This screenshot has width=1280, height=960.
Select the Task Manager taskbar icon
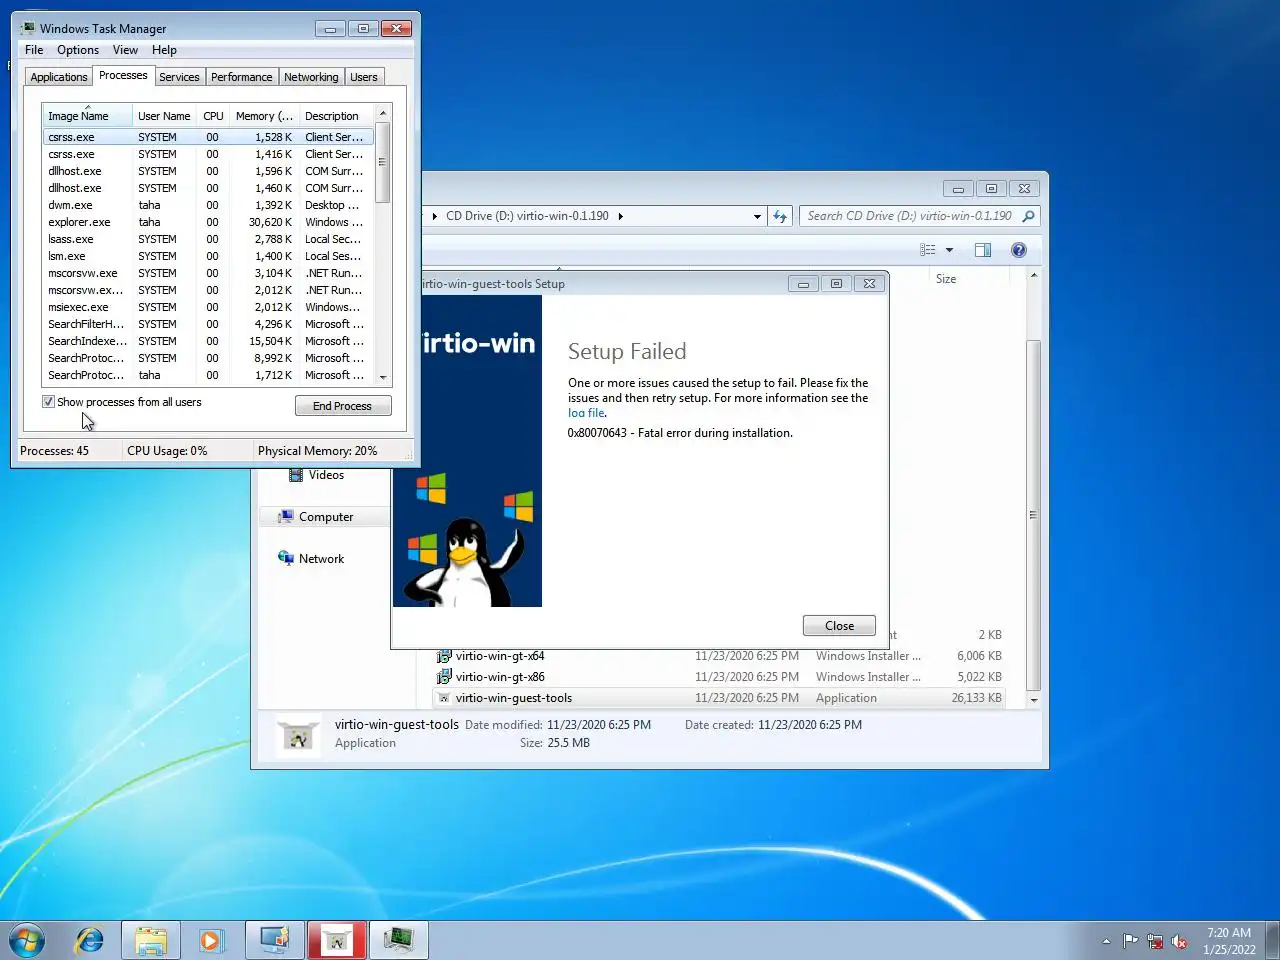(x=399, y=940)
